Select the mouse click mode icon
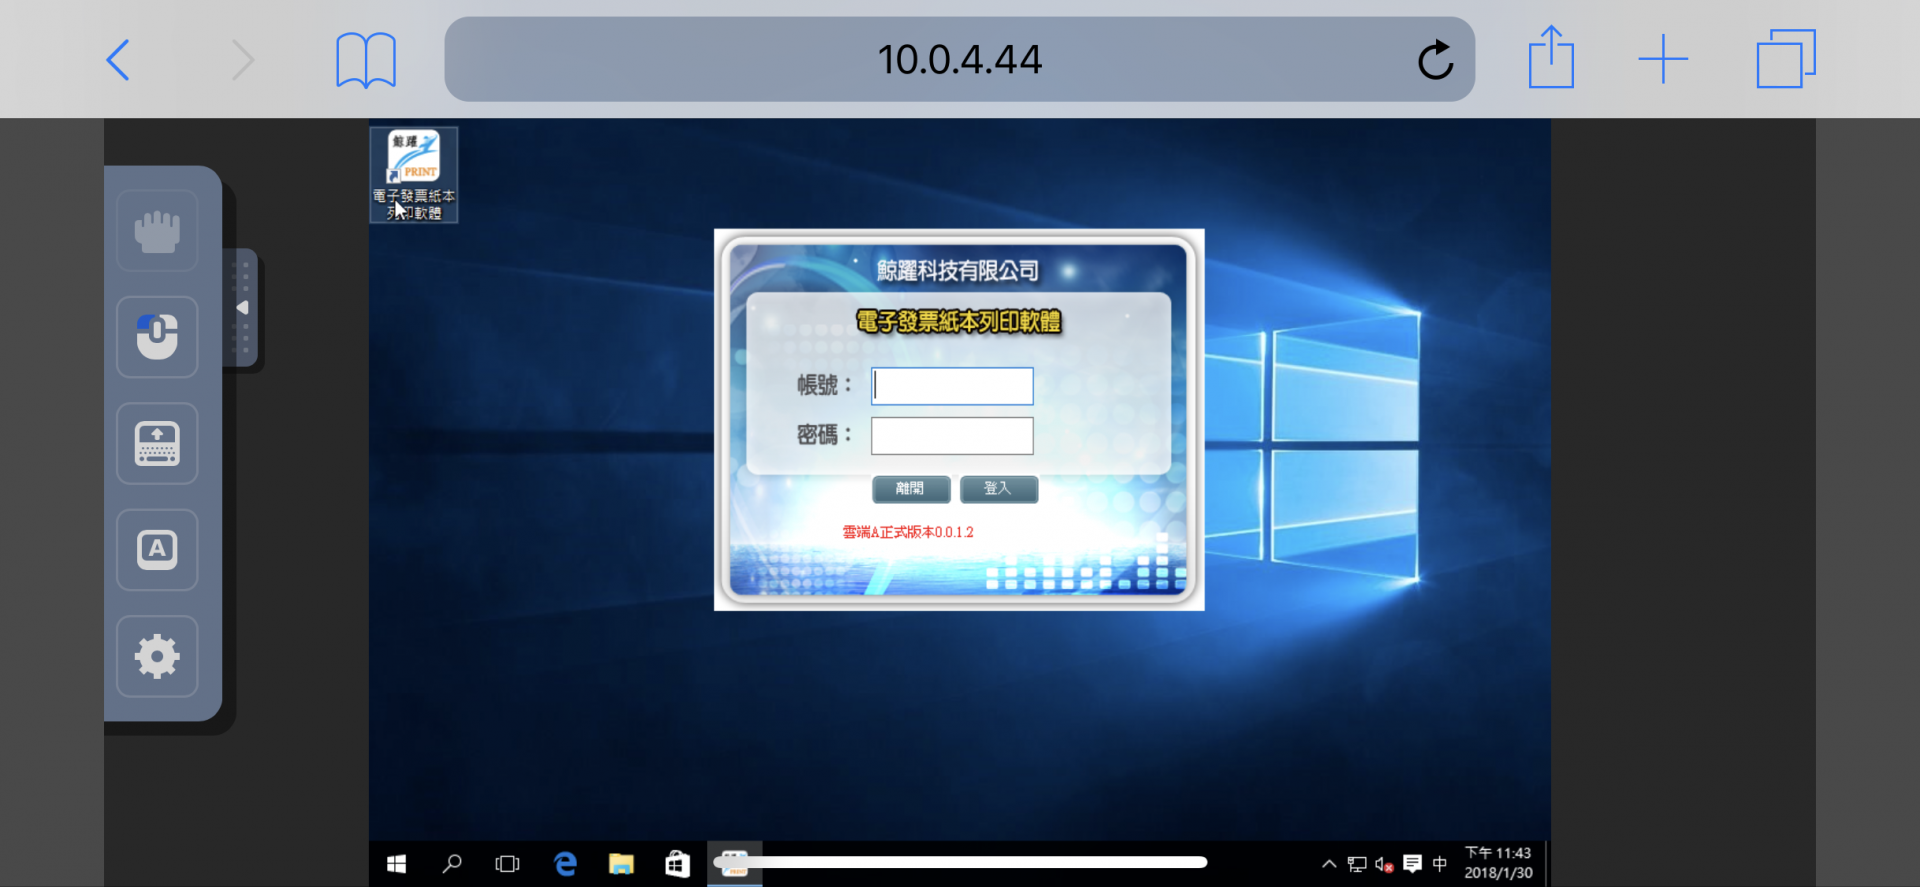1920x887 pixels. tap(157, 337)
